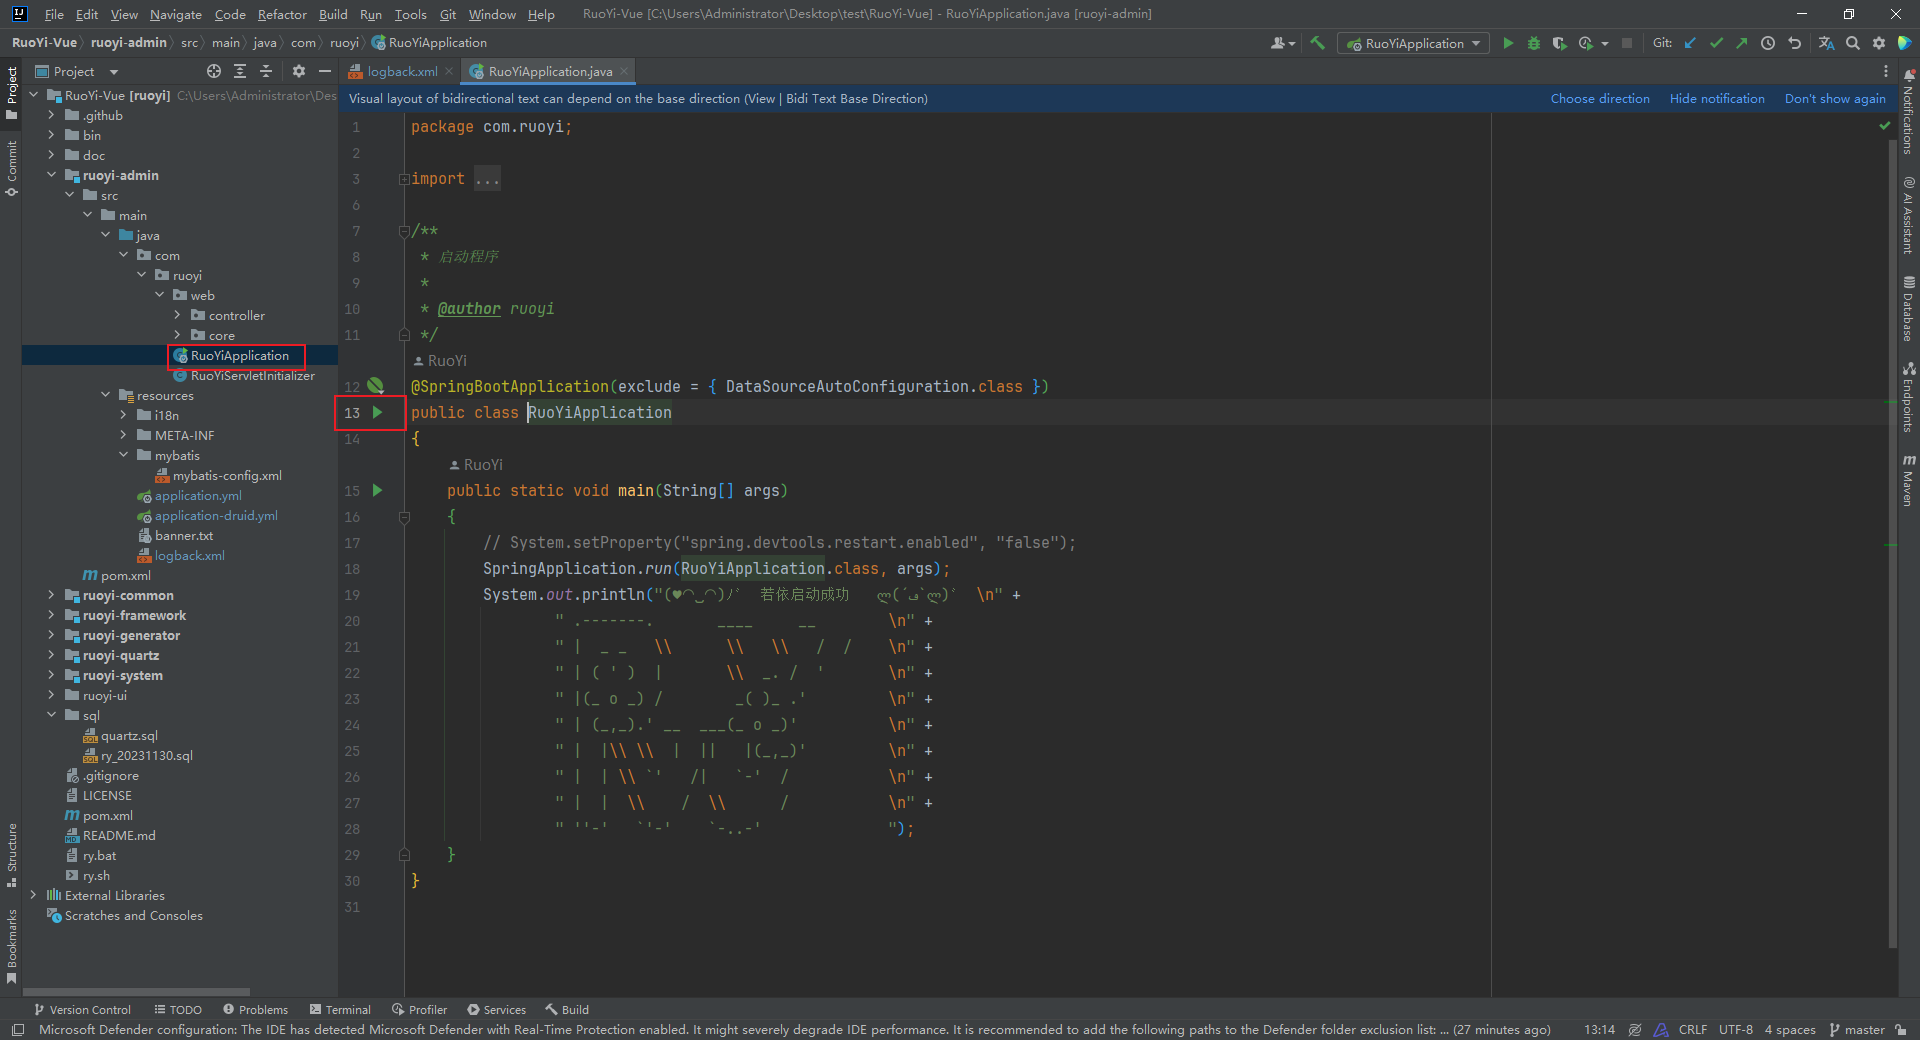Push commits with the green Git arrow
1920x1040 pixels.
point(1742,43)
